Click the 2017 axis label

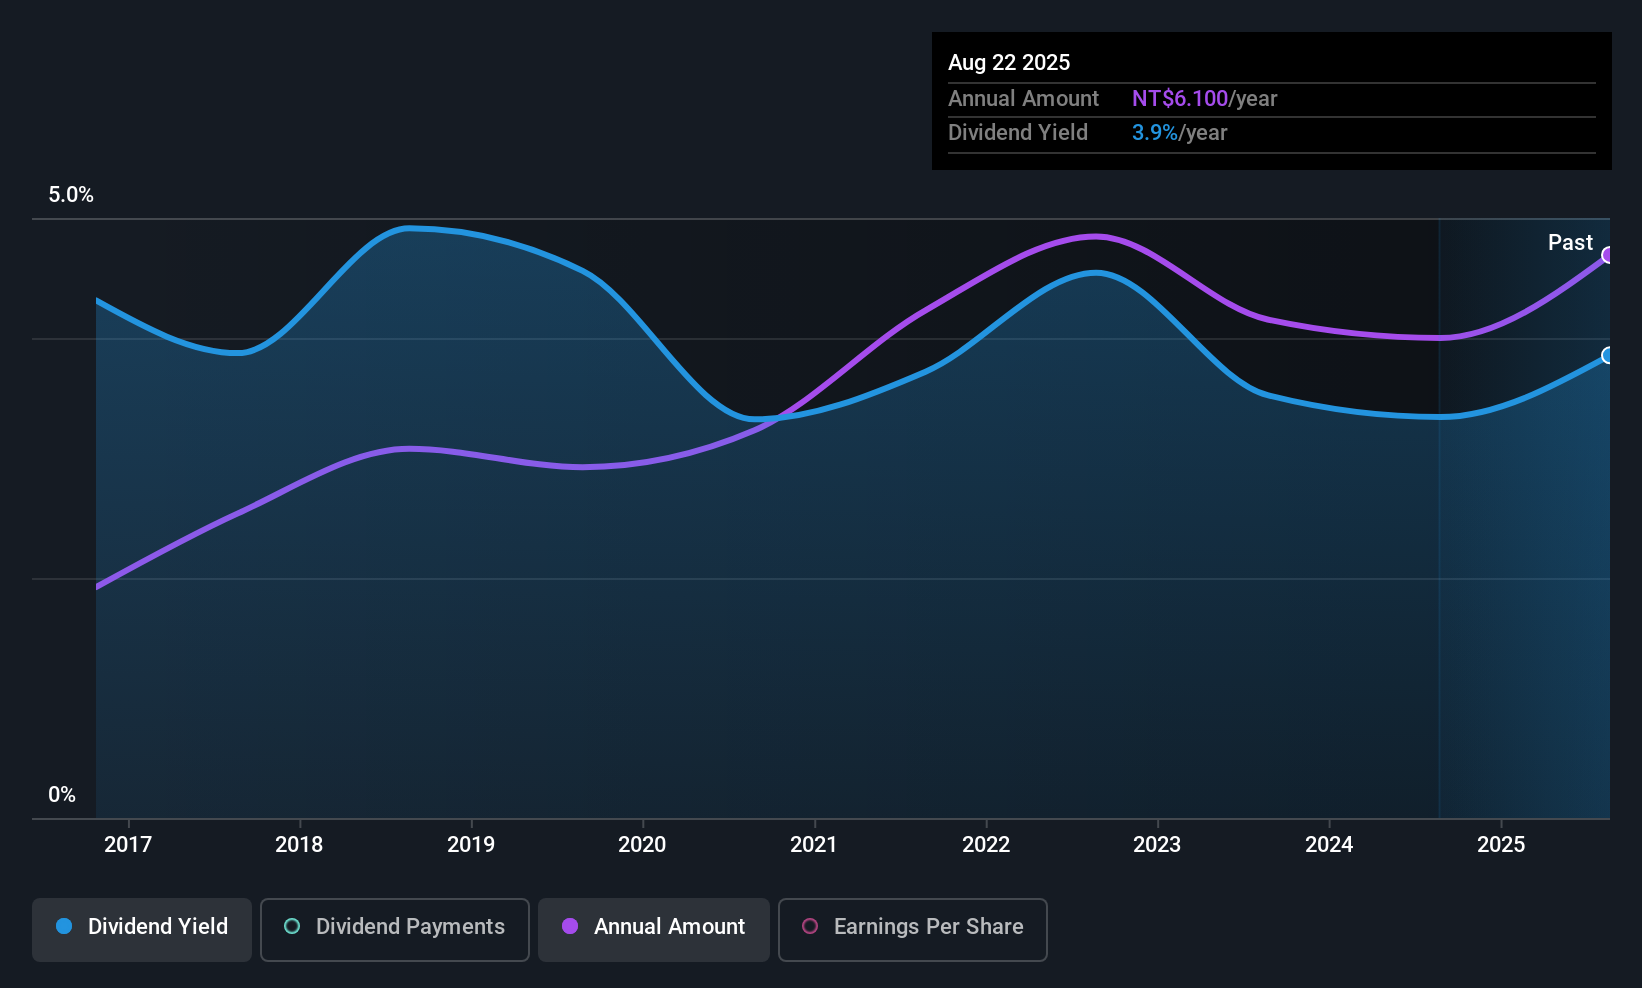tap(128, 844)
